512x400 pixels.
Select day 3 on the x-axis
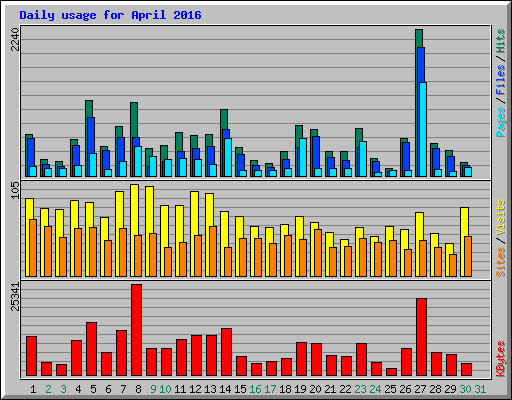click(x=63, y=389)
